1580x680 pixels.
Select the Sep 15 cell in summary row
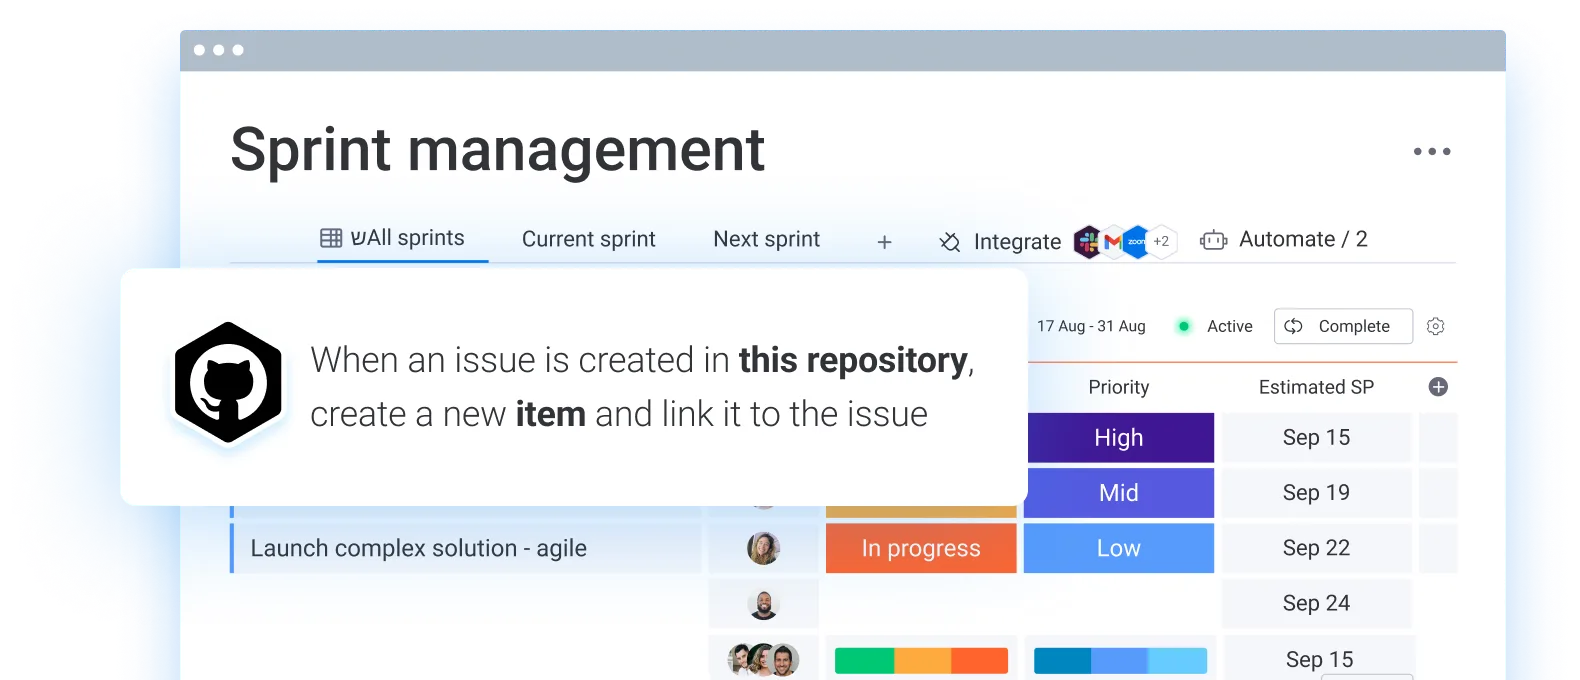pyautogui.click(x=1319, y=659)
